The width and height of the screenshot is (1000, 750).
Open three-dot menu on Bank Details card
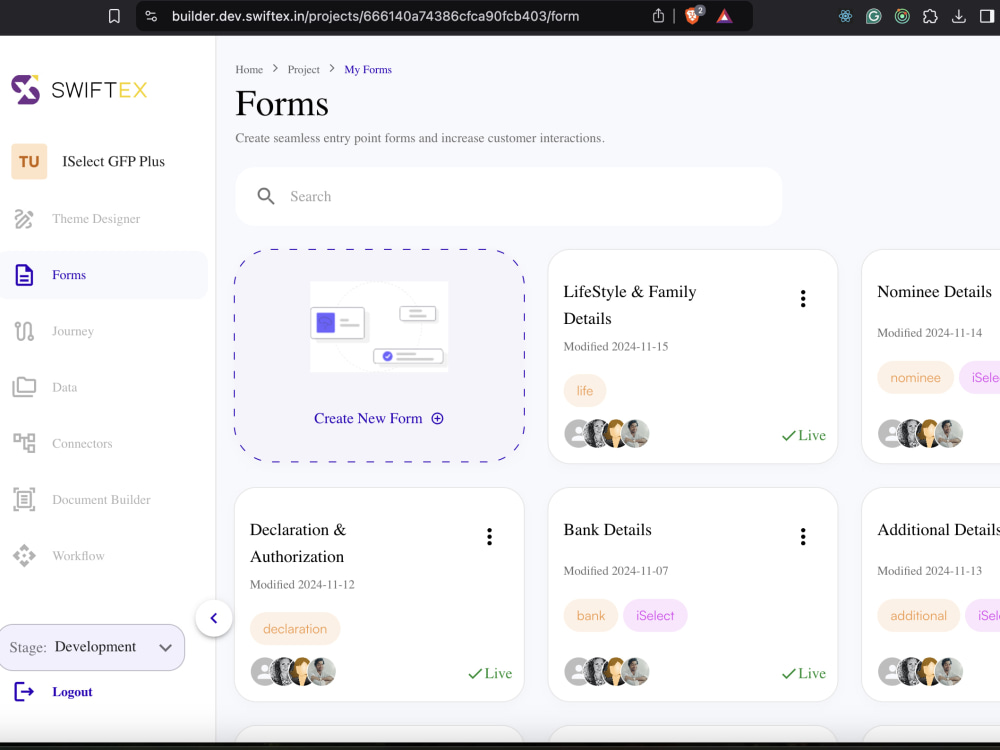(x=803, y=537)
